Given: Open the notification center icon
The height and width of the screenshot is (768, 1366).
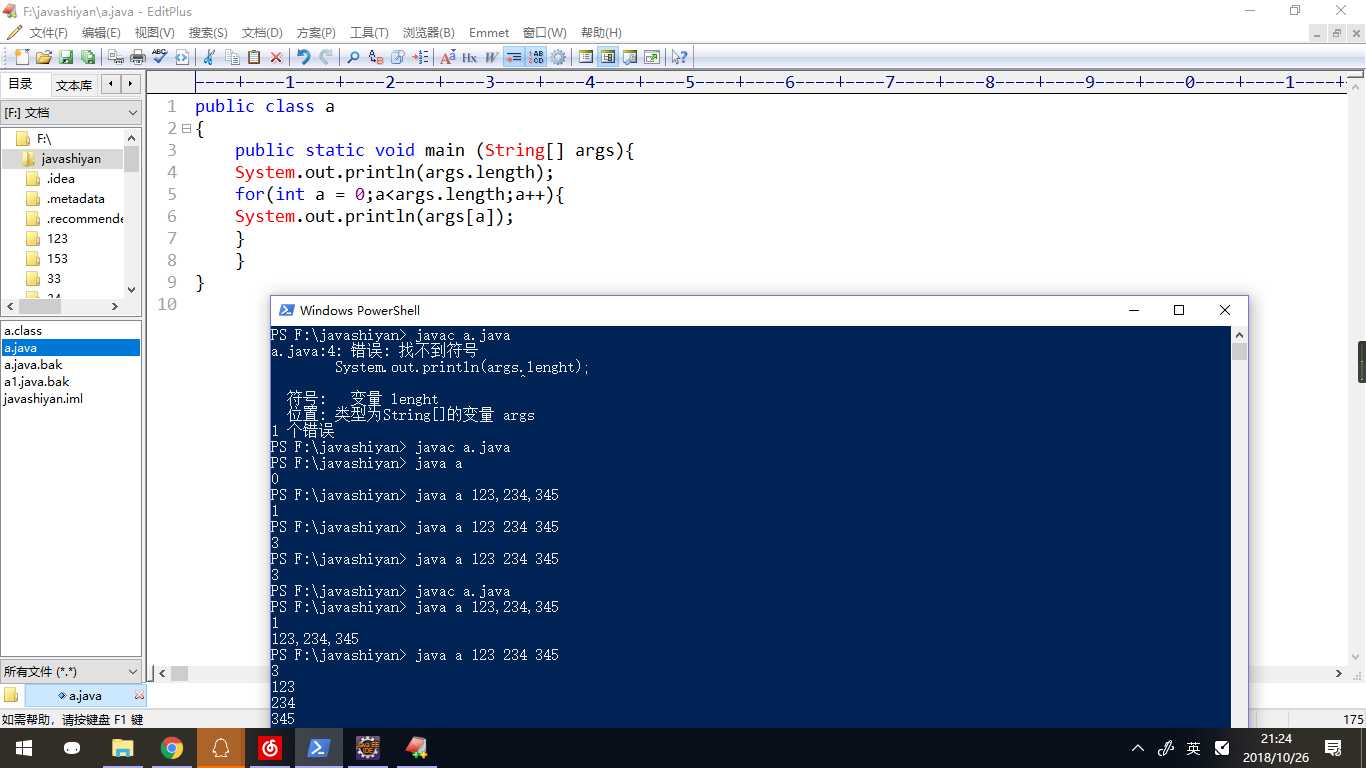Looking at the screenshot, I should coord(1333,748).
